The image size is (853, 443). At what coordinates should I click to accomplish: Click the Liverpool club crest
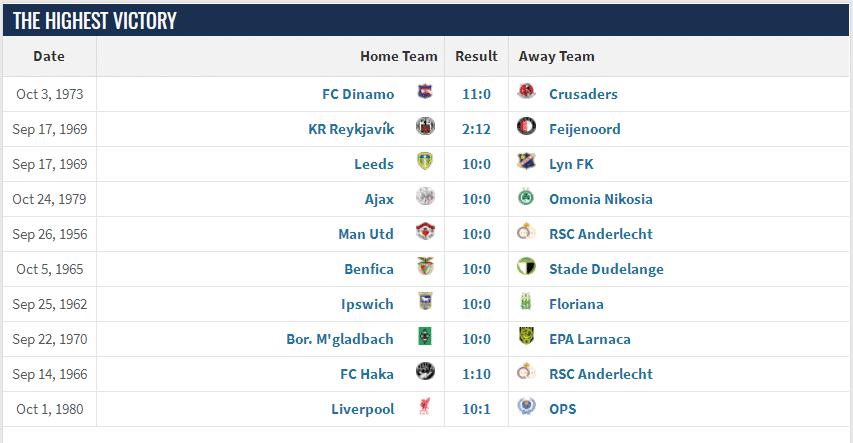425,406
